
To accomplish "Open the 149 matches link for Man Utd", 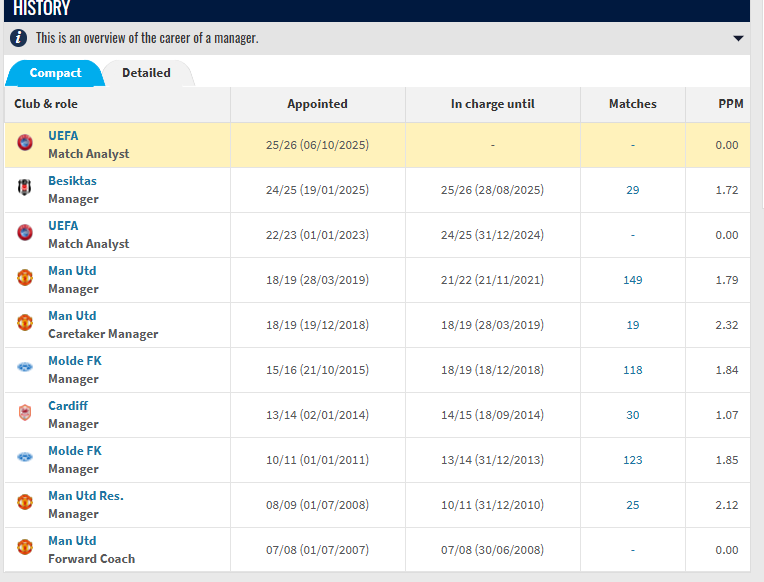I will [632, 280].
